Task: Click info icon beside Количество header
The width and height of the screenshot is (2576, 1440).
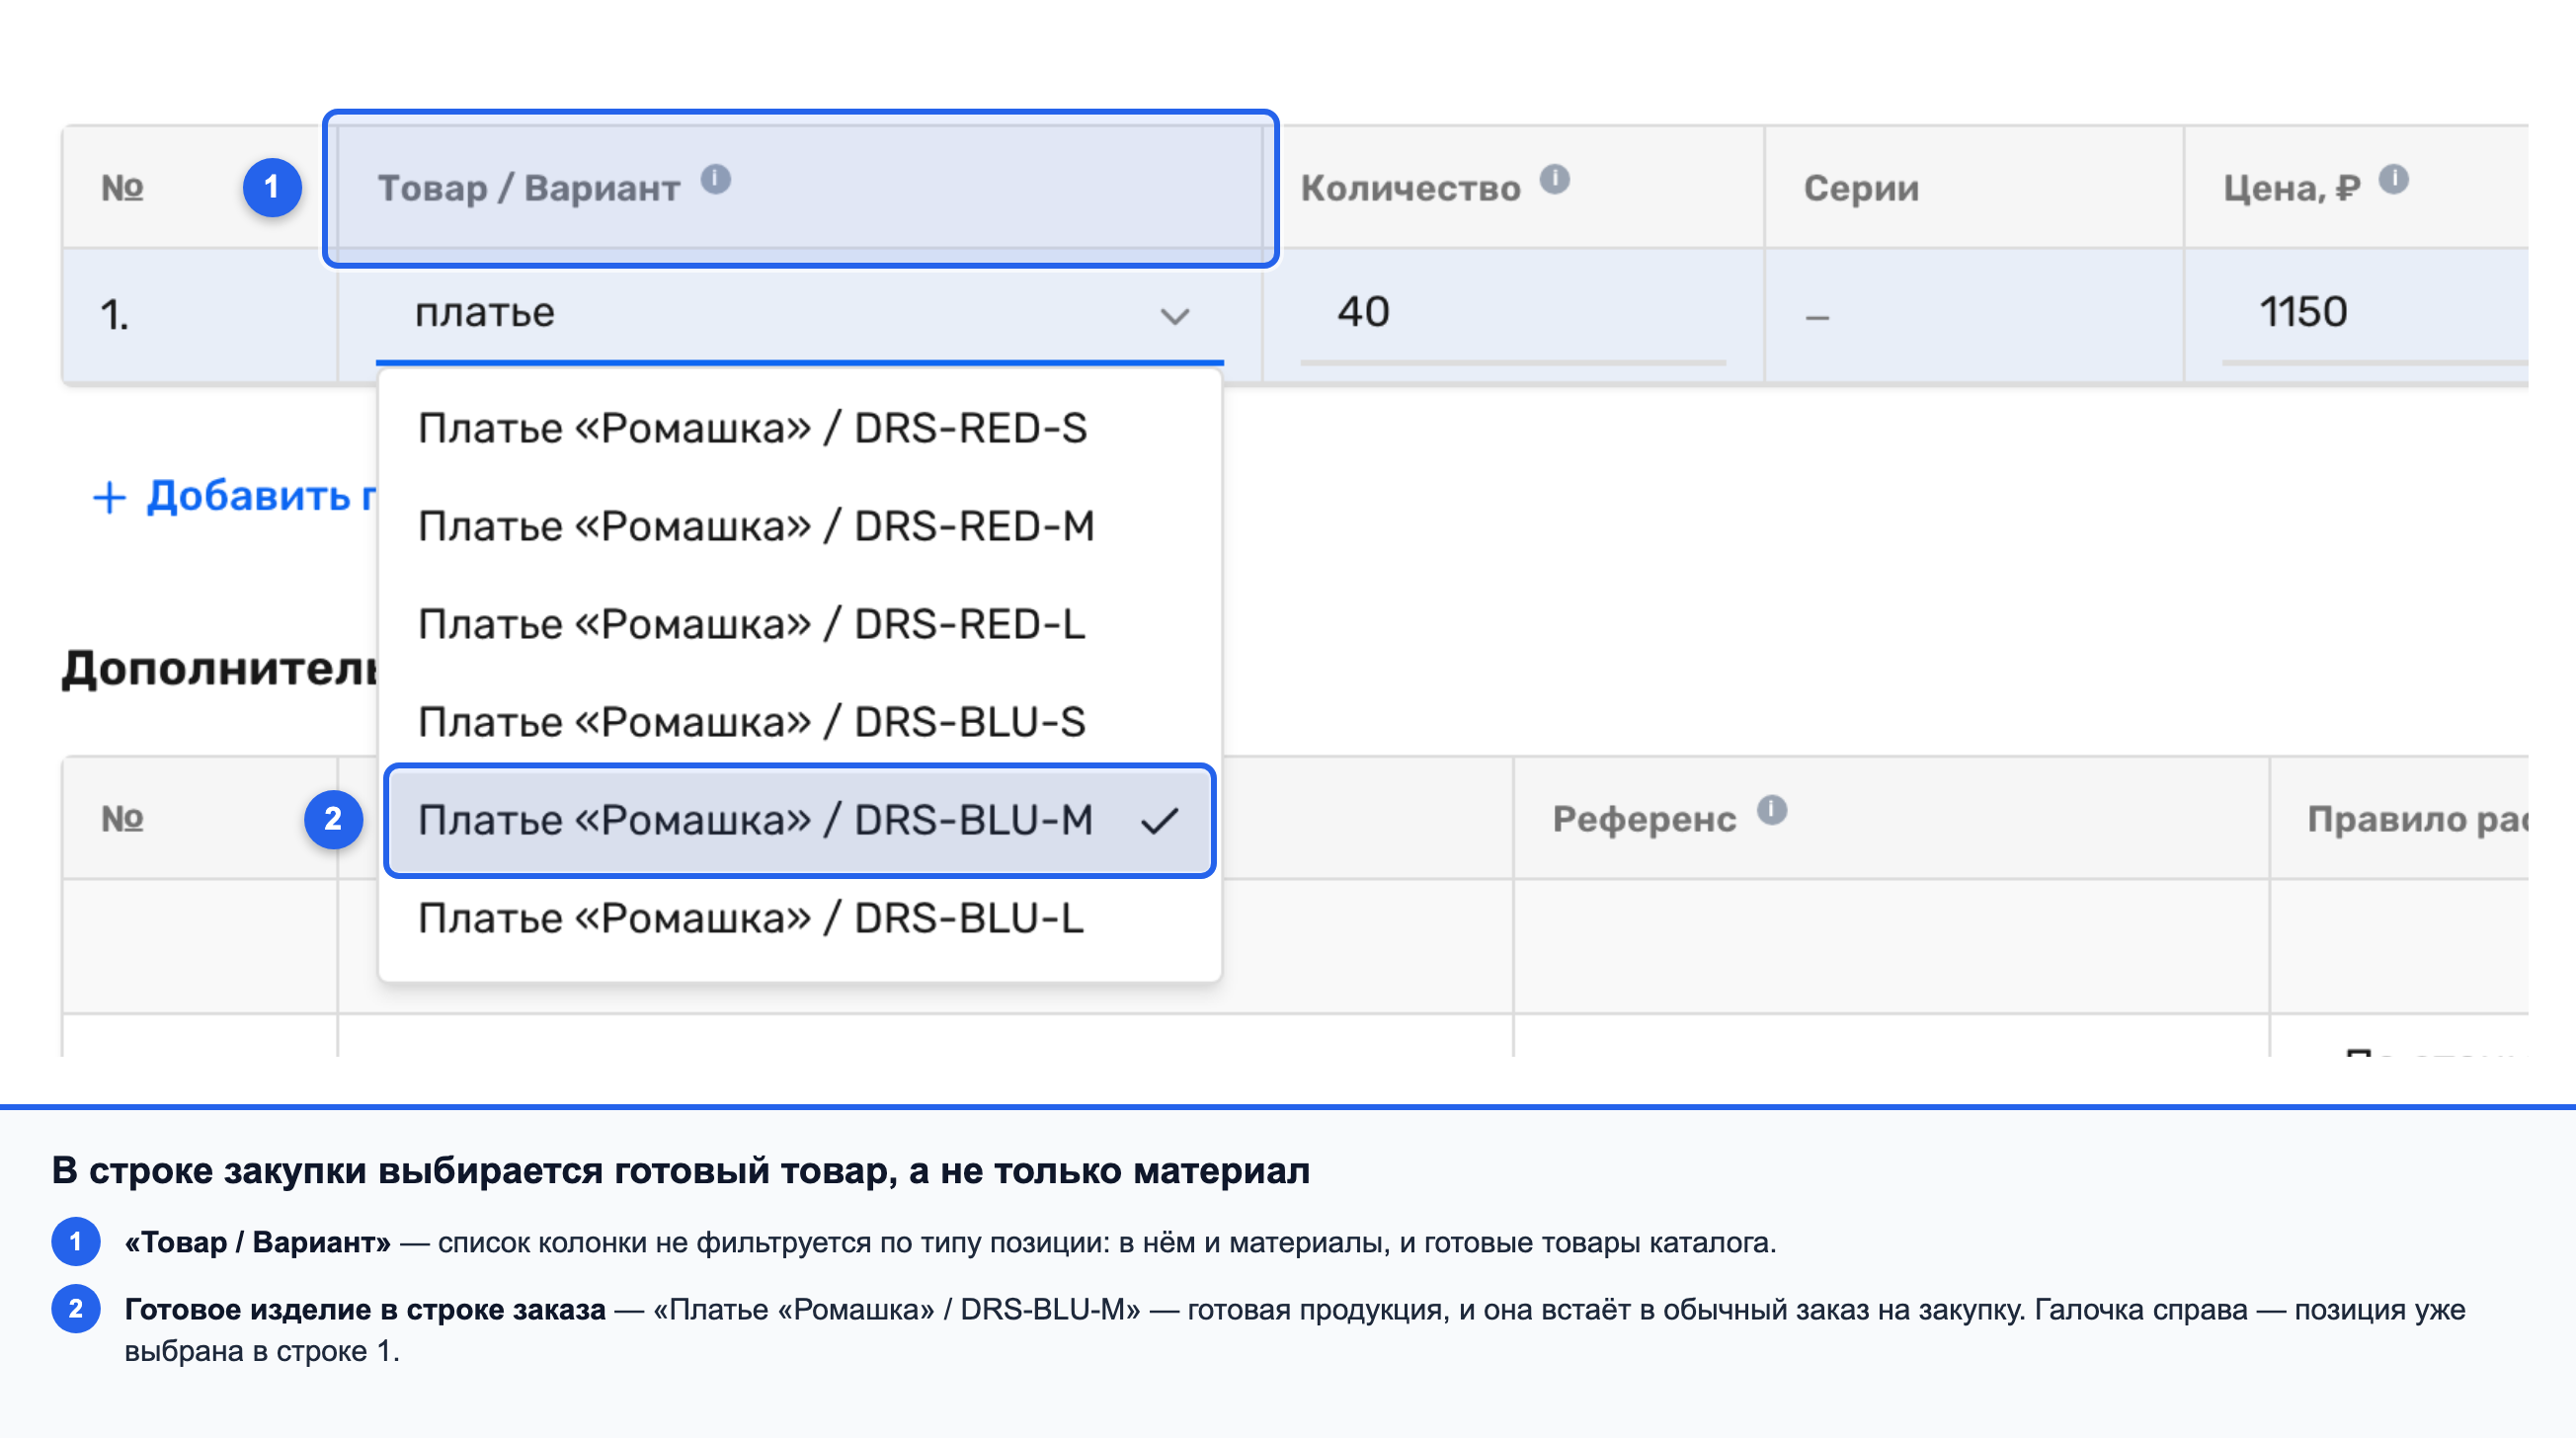Action: 1554,180
